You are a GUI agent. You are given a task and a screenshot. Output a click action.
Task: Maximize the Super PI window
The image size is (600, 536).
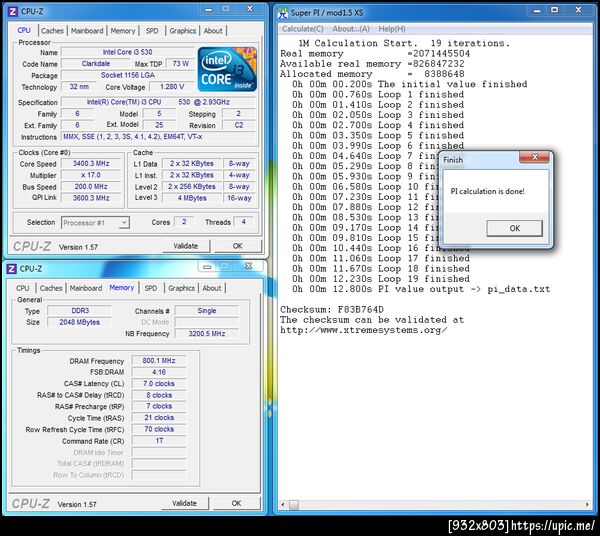(x=554, y=10)
